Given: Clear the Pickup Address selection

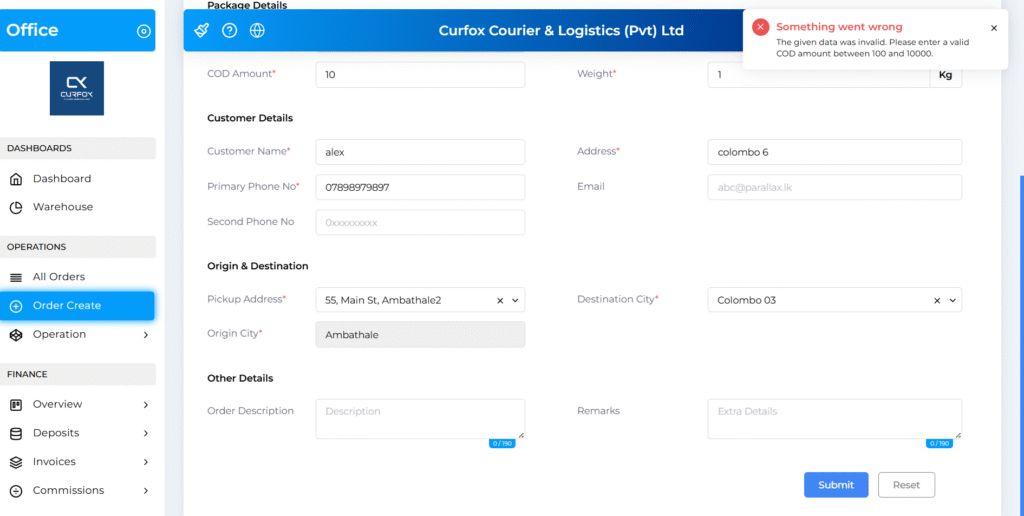Looking at the screenshot, I should [500, 300].
